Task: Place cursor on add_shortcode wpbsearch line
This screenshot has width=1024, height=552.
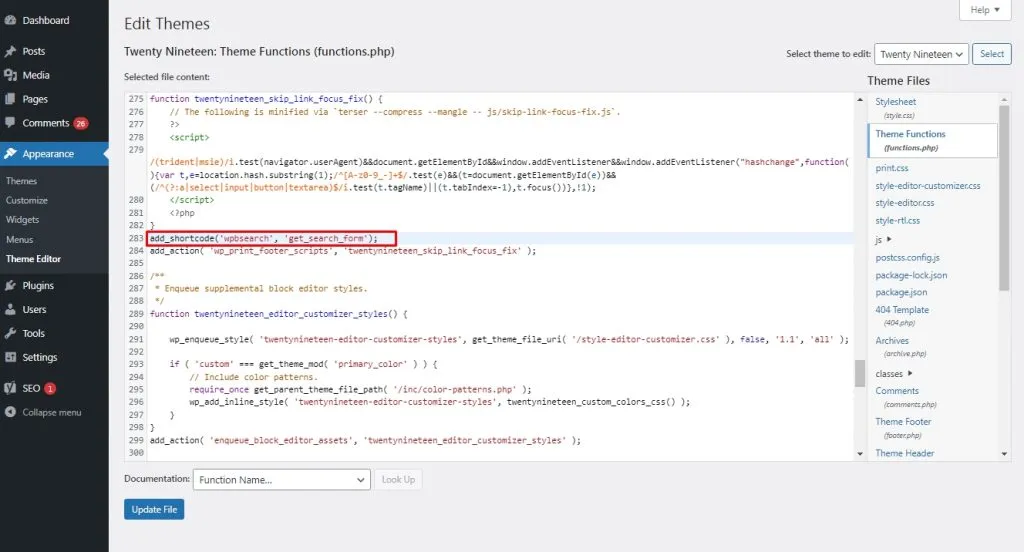Action: point(264,238)
